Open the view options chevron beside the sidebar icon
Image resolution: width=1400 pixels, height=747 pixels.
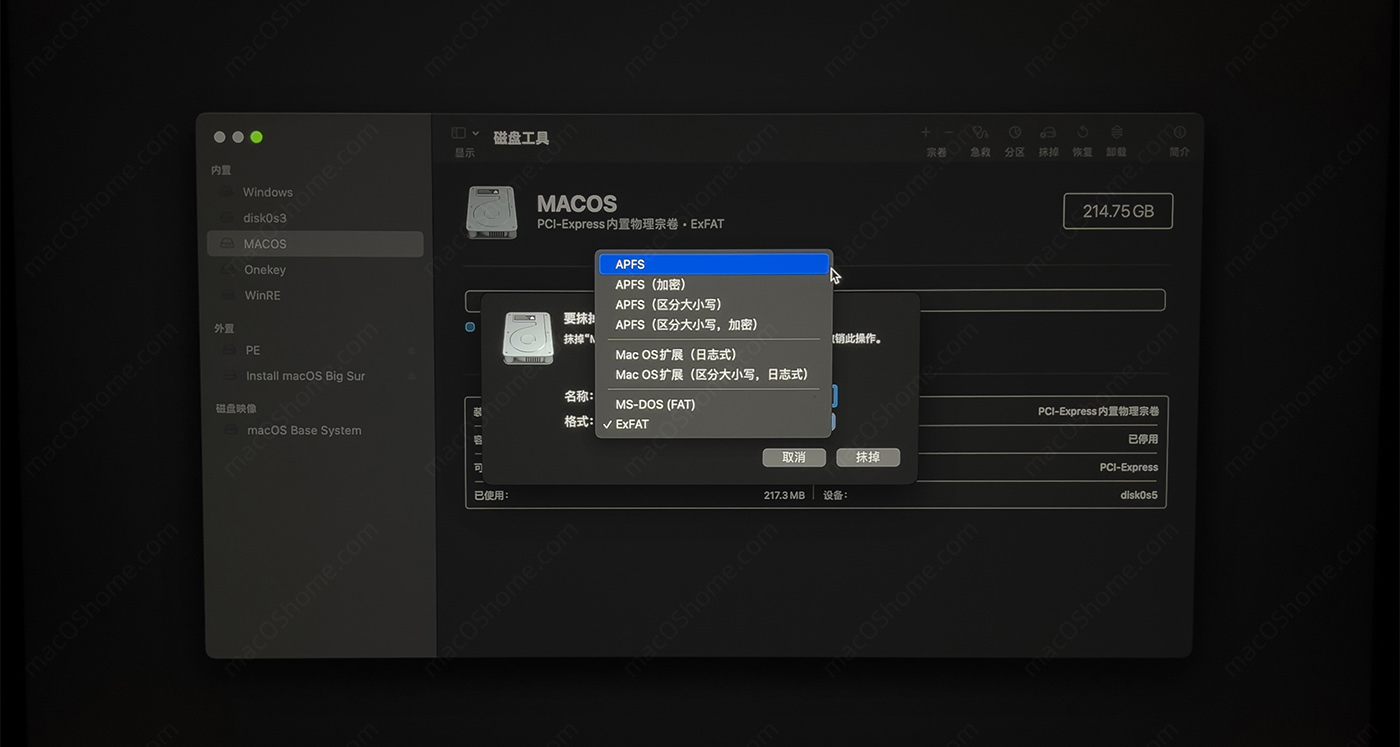[475, 133]
